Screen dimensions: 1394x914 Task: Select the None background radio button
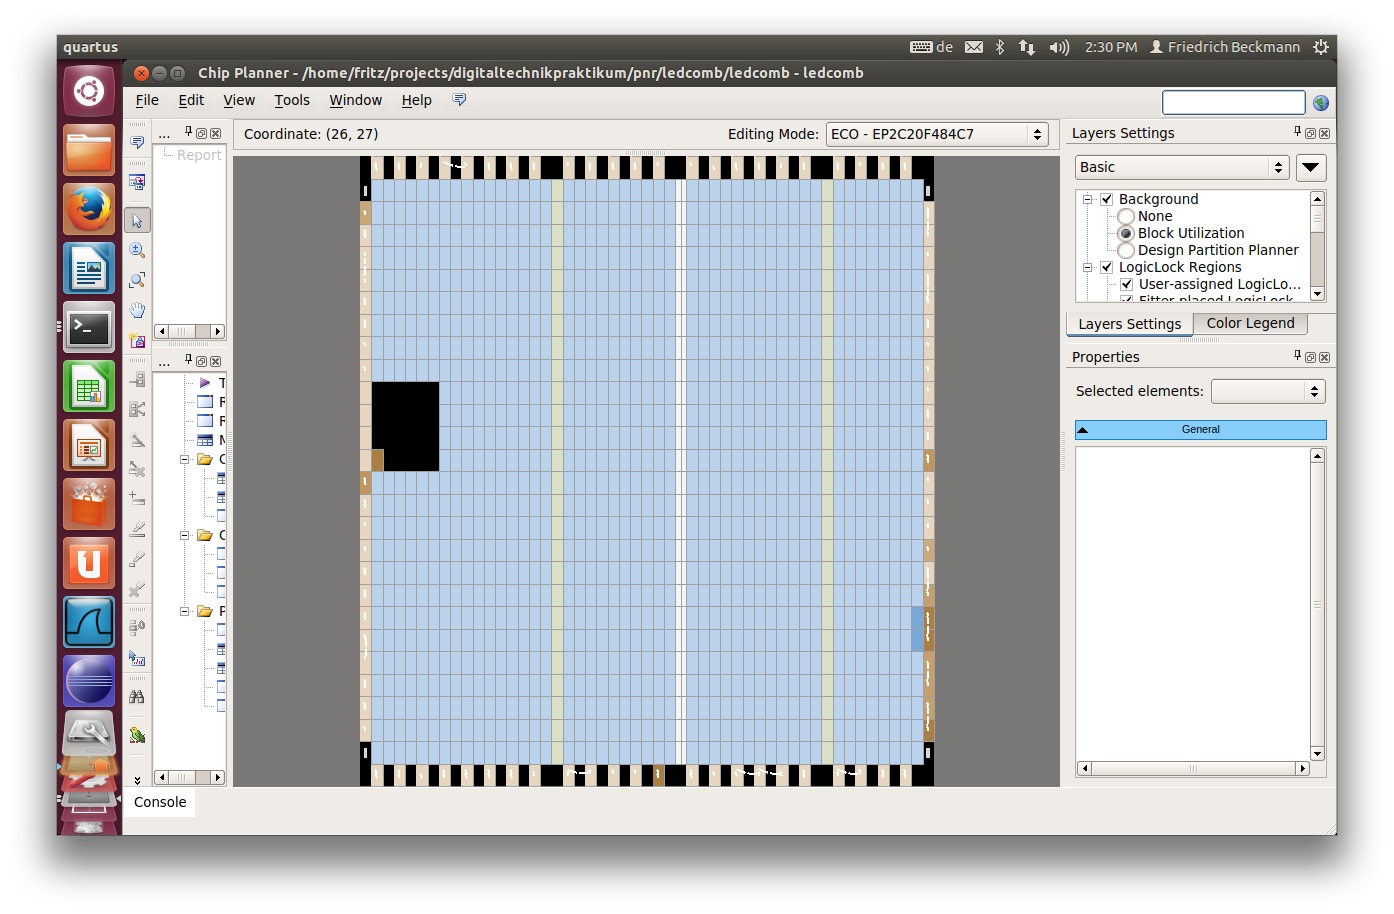[x=1126, y=216]
